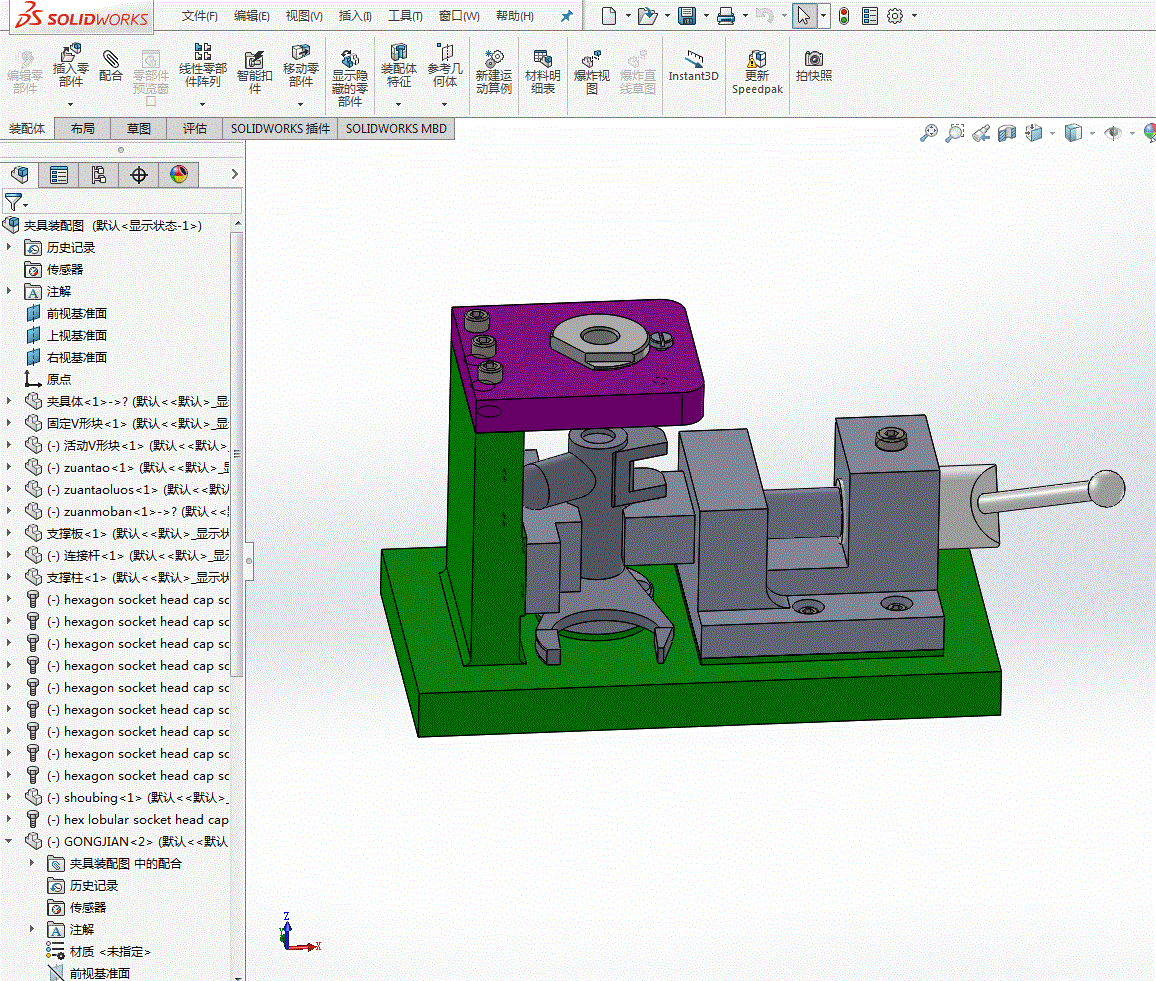Click the Take Snapshot (拍快照) icon
Viewport: 1156px width, 981px height.
click(x=814, y=63)
